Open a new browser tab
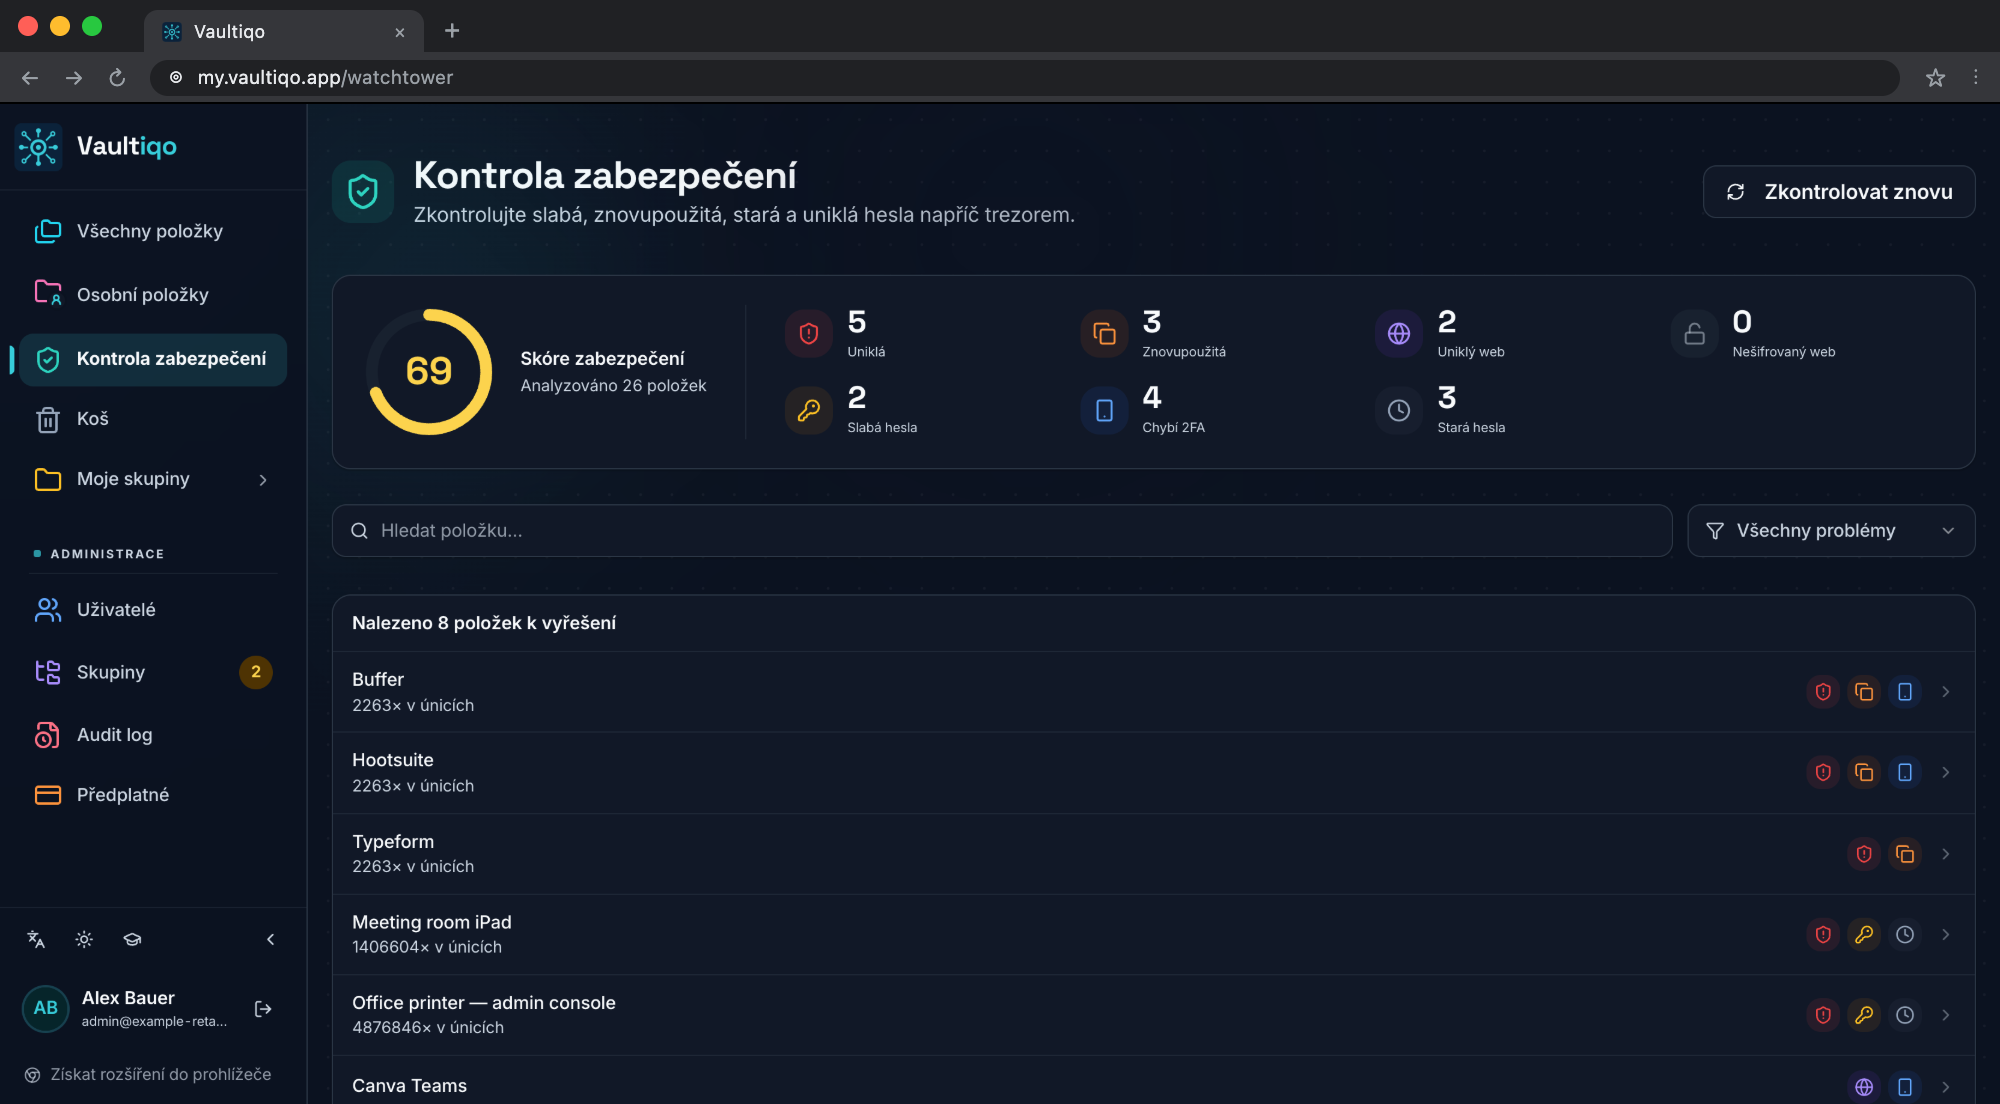The height and width of the screenshot is (1104, 2000). pos(452,31)
